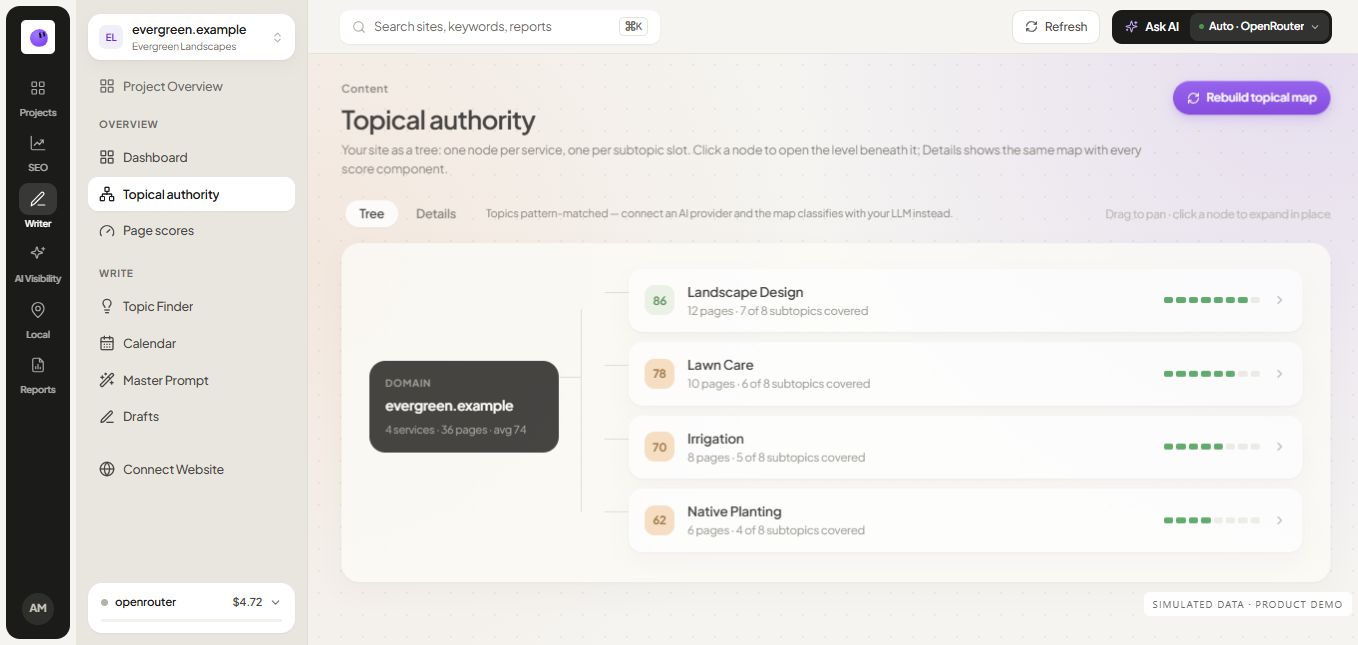Click "8 pages · 5 of 8 subtopics covered"
This screenshot has width=1358, height=645.
coord(776,458)
